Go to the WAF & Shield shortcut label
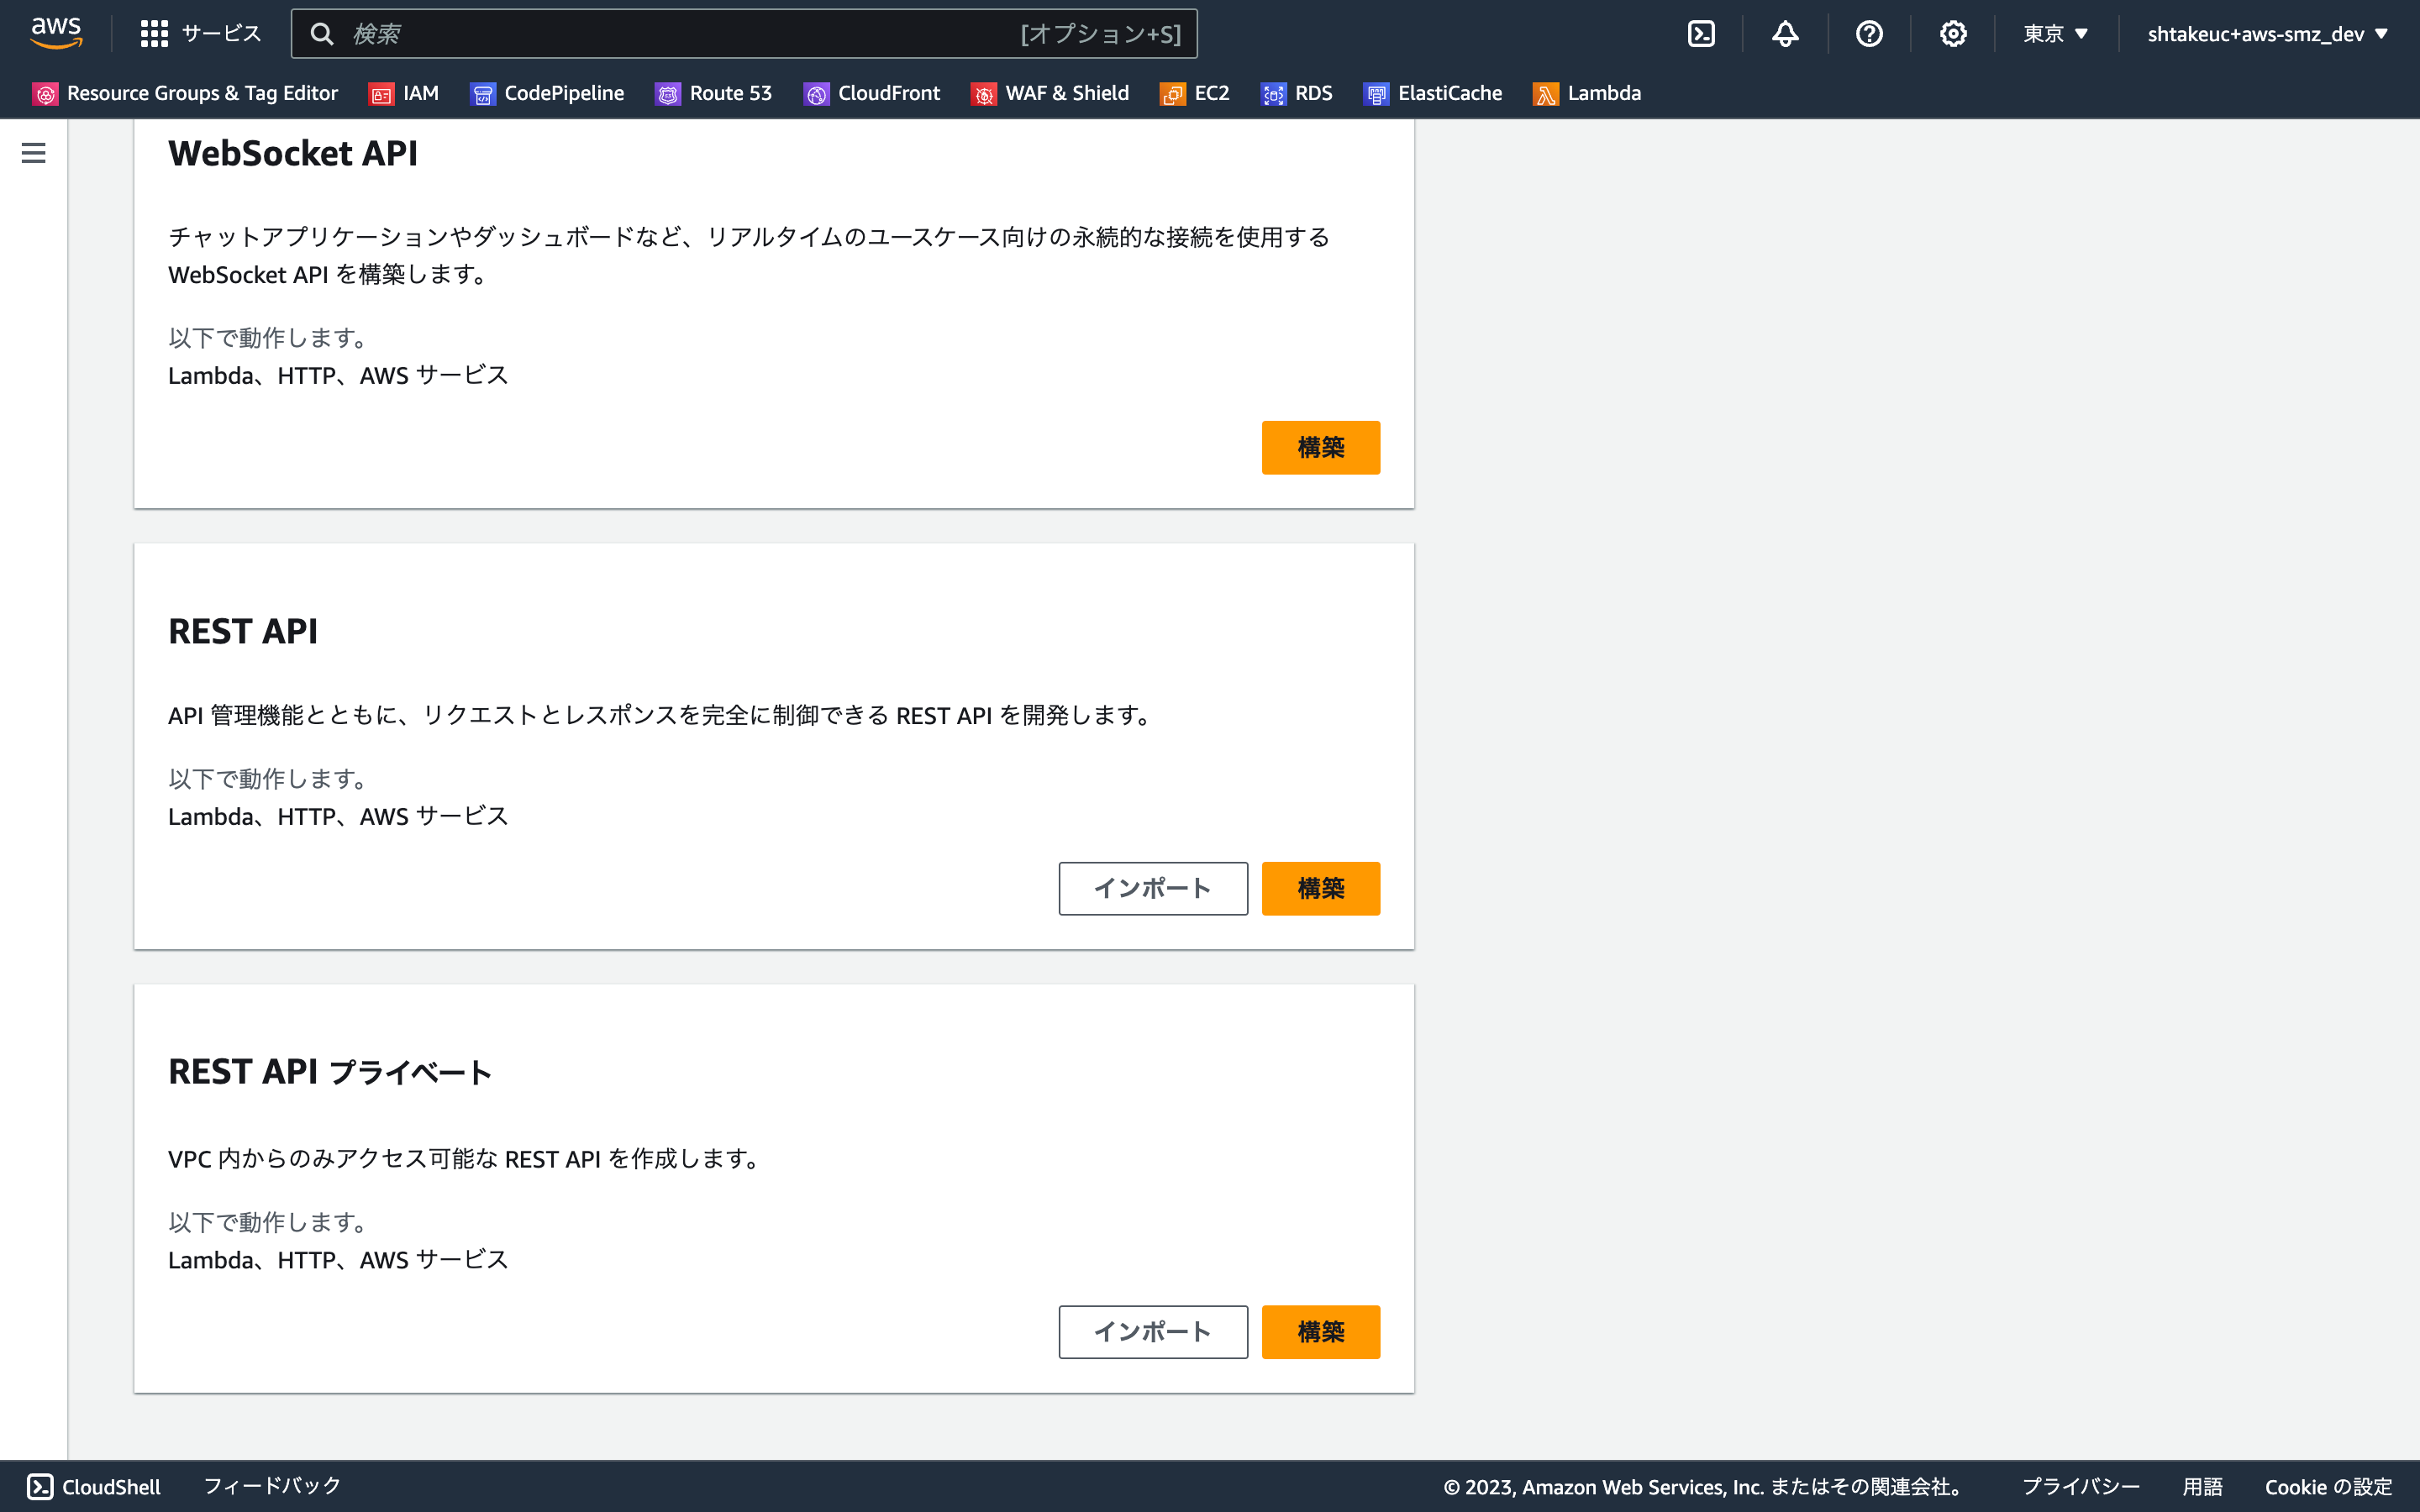 point(1067,93)
